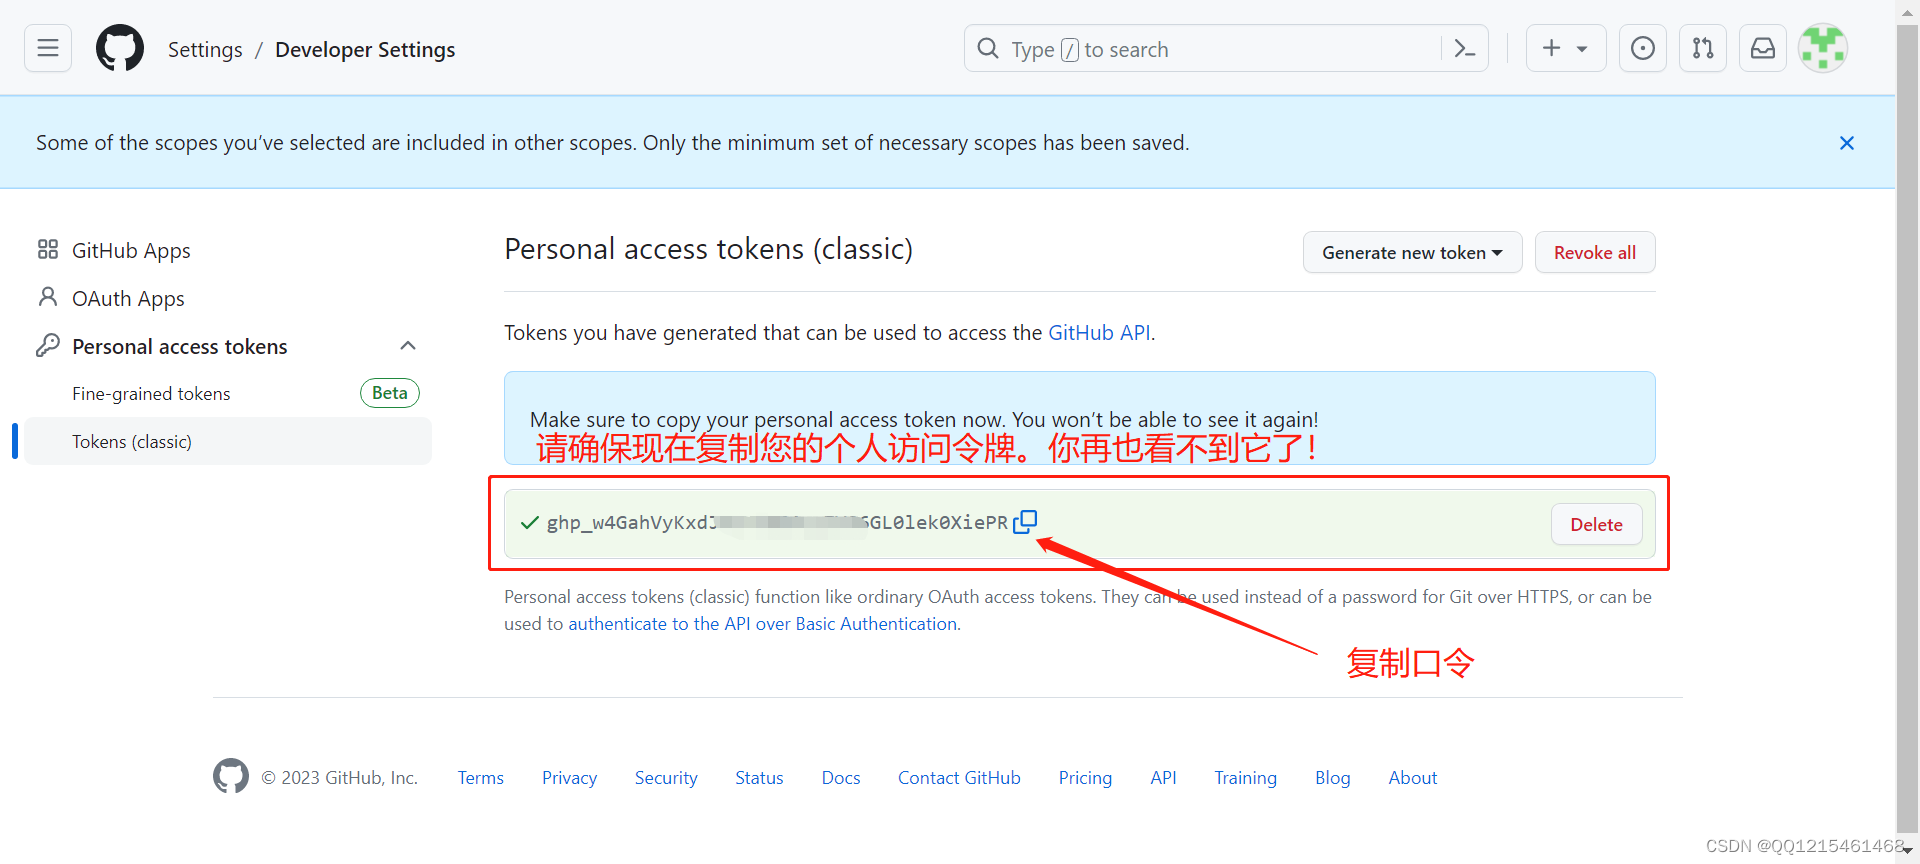The image size is (1920, 864).
Task: Open Privacy footer link
Action: tap(569, 778)
